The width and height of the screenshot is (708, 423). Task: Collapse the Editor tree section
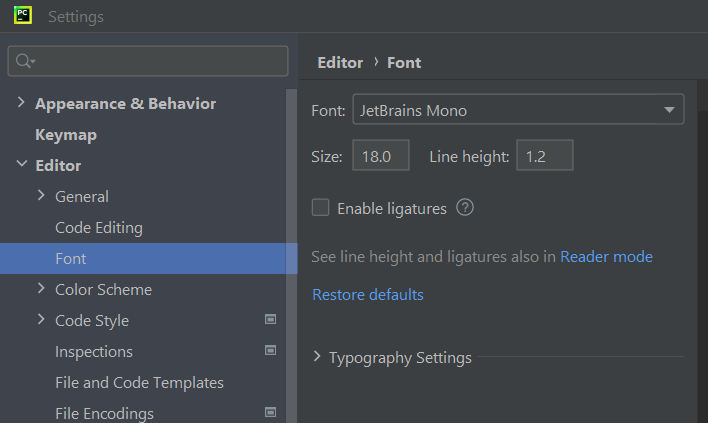point(21,163)
